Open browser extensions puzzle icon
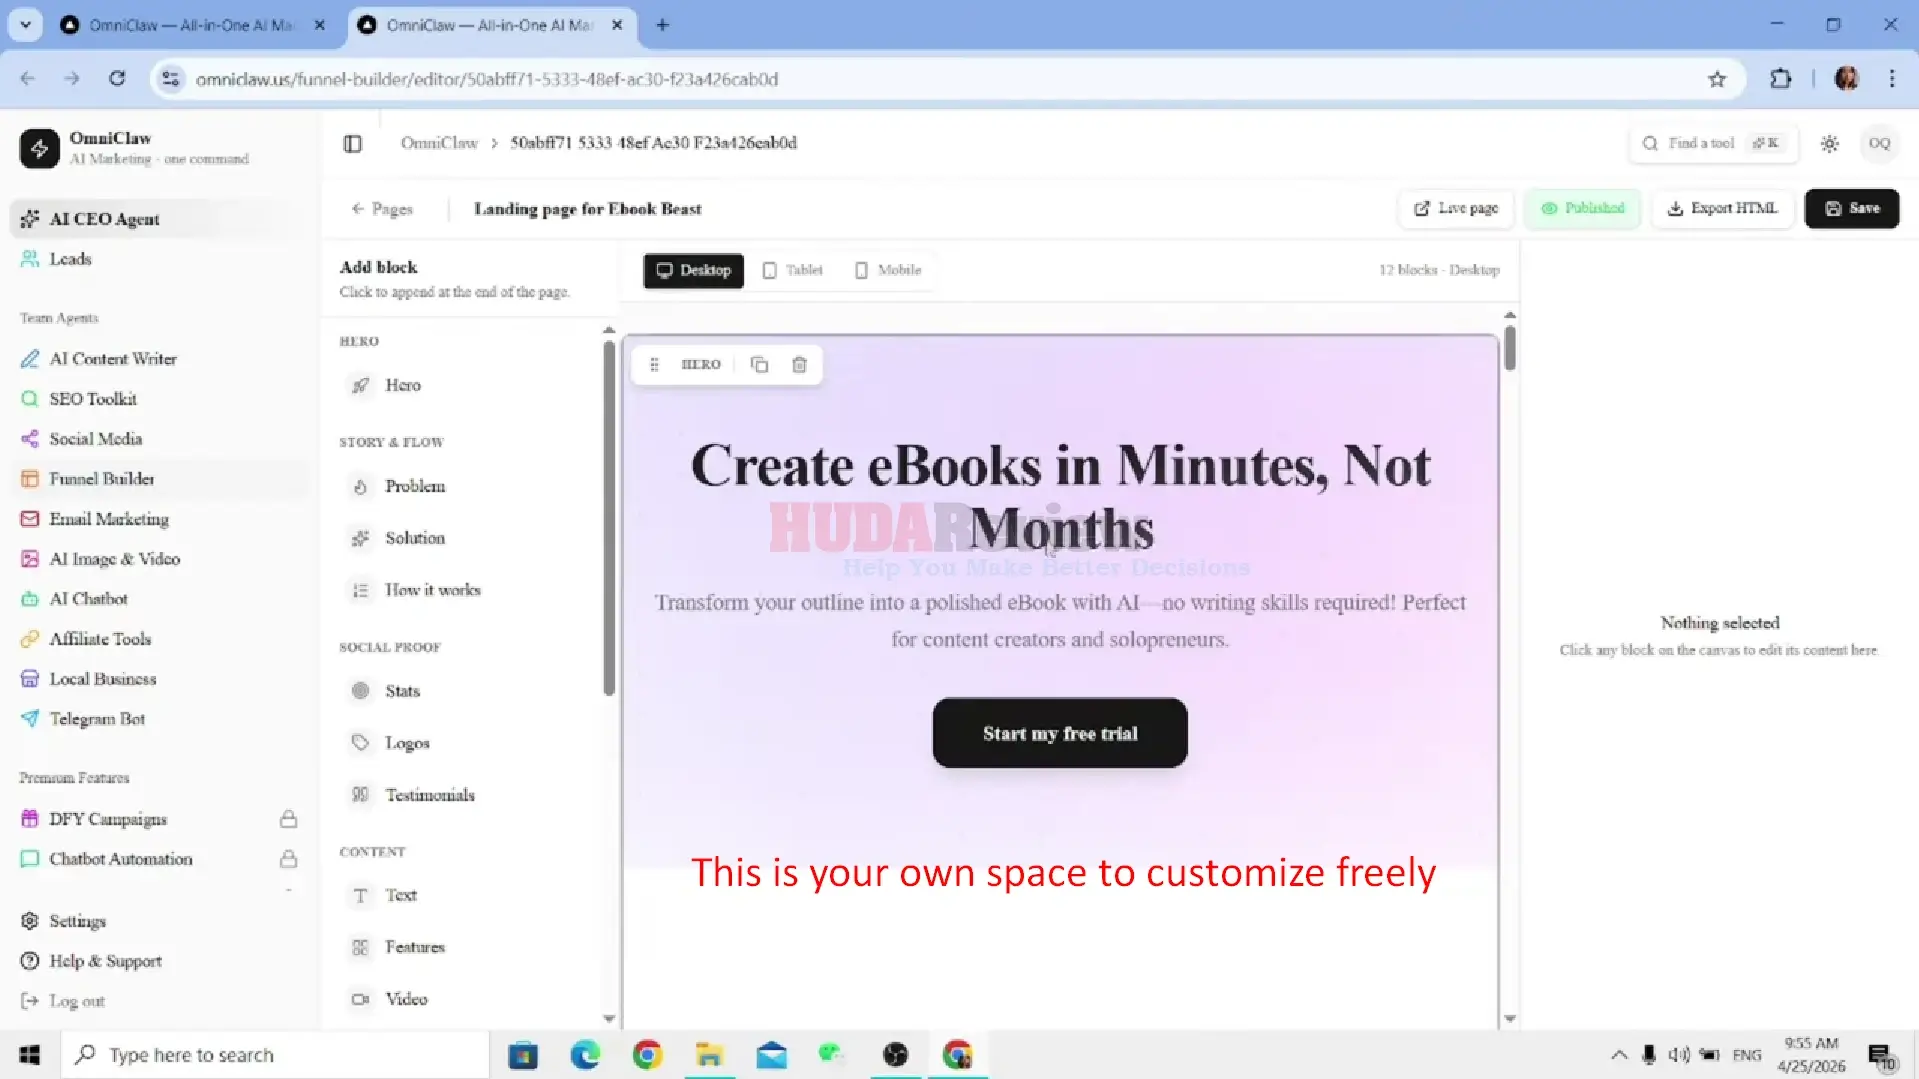 click(1781, 79)
